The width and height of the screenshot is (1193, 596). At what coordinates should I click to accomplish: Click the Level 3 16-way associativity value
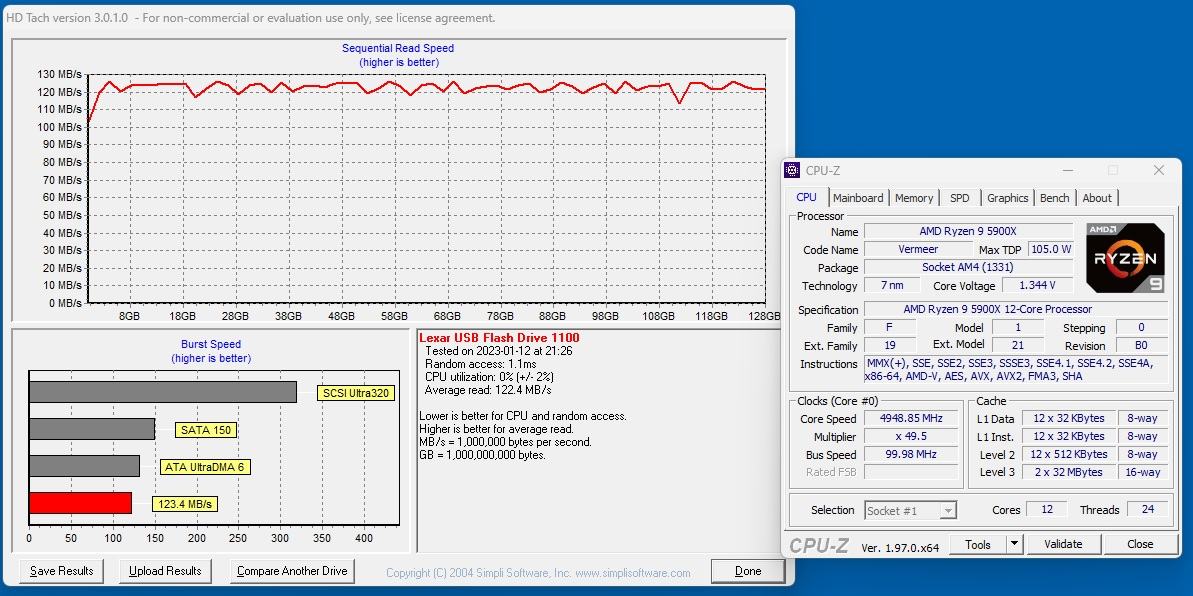click(1142, 472)
